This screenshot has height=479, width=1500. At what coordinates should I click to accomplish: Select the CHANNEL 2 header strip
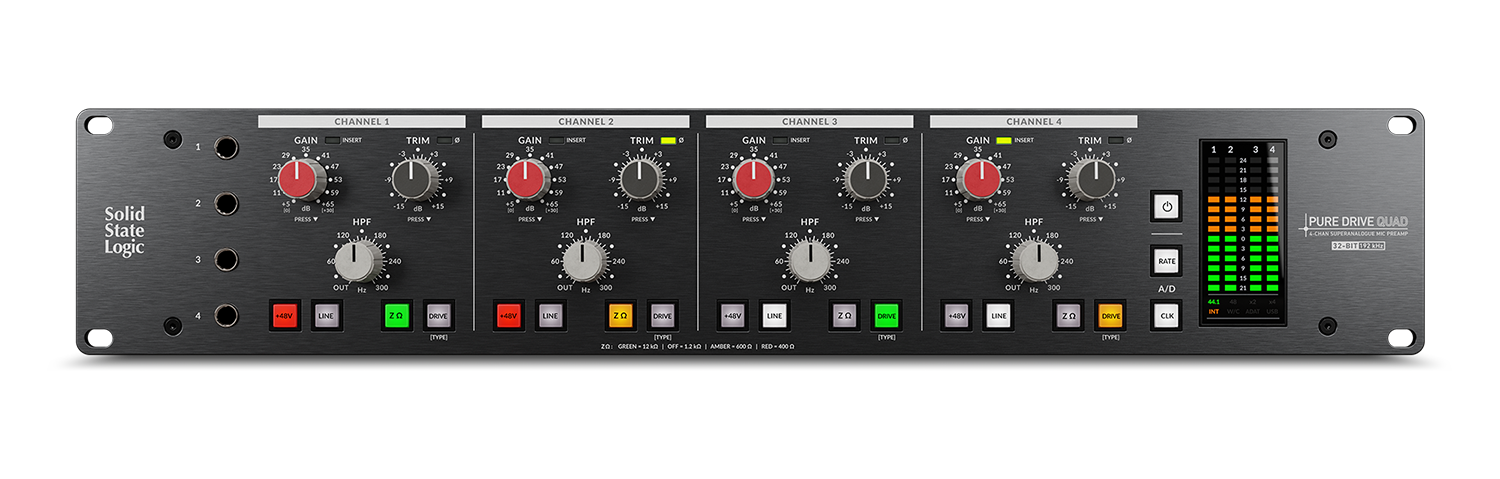click(585, 122)
